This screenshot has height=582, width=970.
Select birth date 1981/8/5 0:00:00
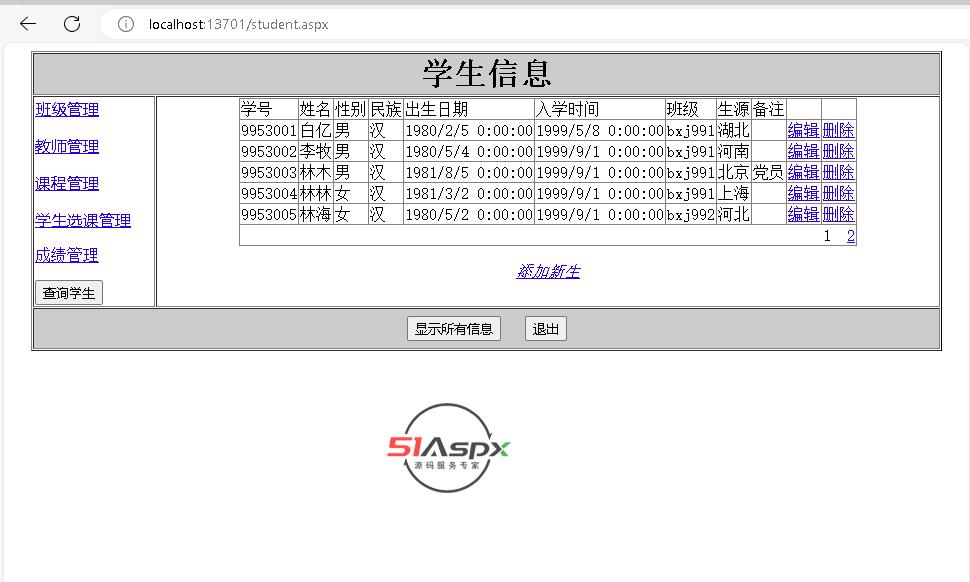pyautogui.click(x=469, y=173)
